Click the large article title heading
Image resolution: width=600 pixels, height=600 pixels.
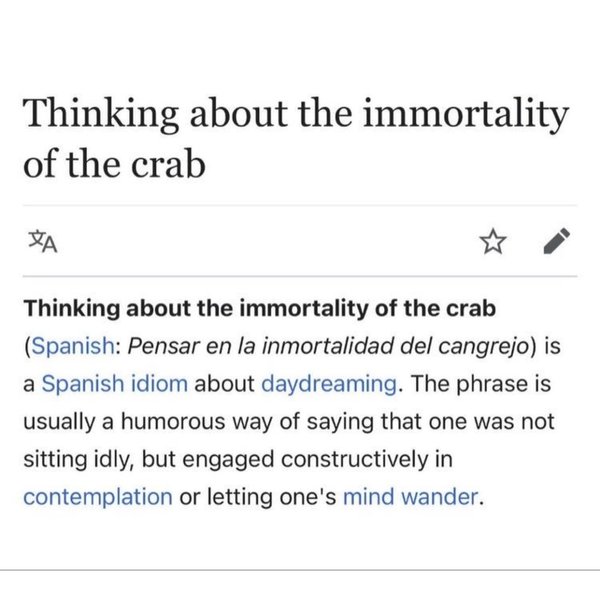pyautogui.click(x=294, y=136)
